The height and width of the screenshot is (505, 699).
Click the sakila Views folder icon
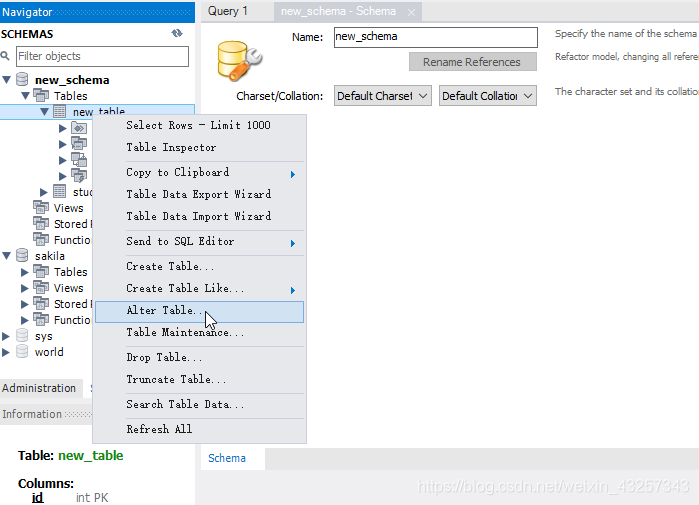[41, 287]
